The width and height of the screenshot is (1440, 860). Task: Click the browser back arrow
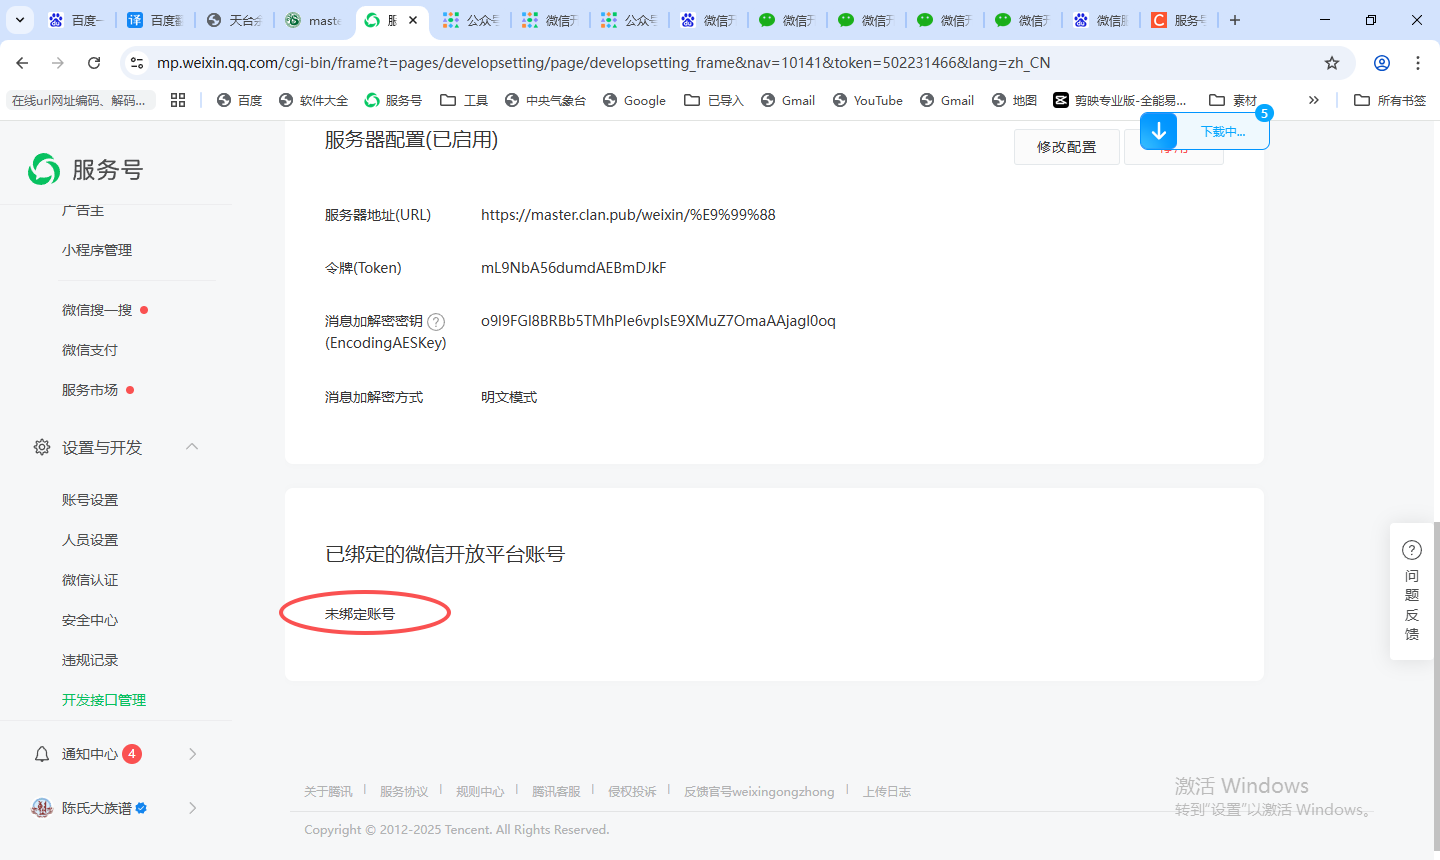pos(22,62)
